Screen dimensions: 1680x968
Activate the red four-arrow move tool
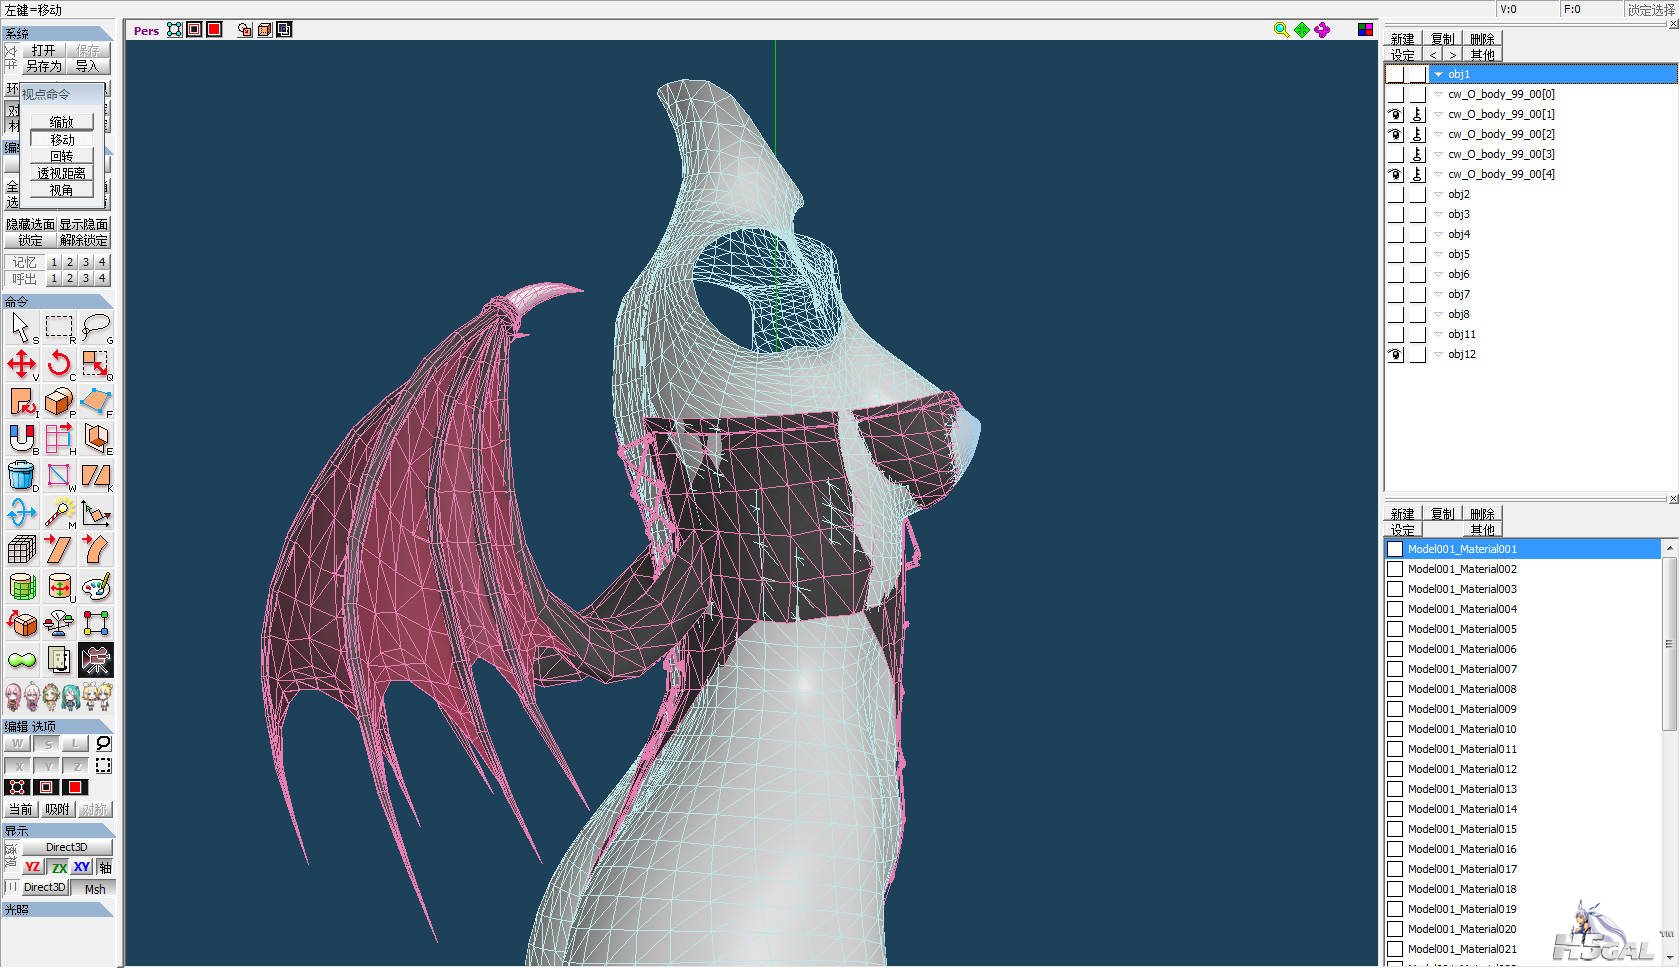tap(21, 365)
